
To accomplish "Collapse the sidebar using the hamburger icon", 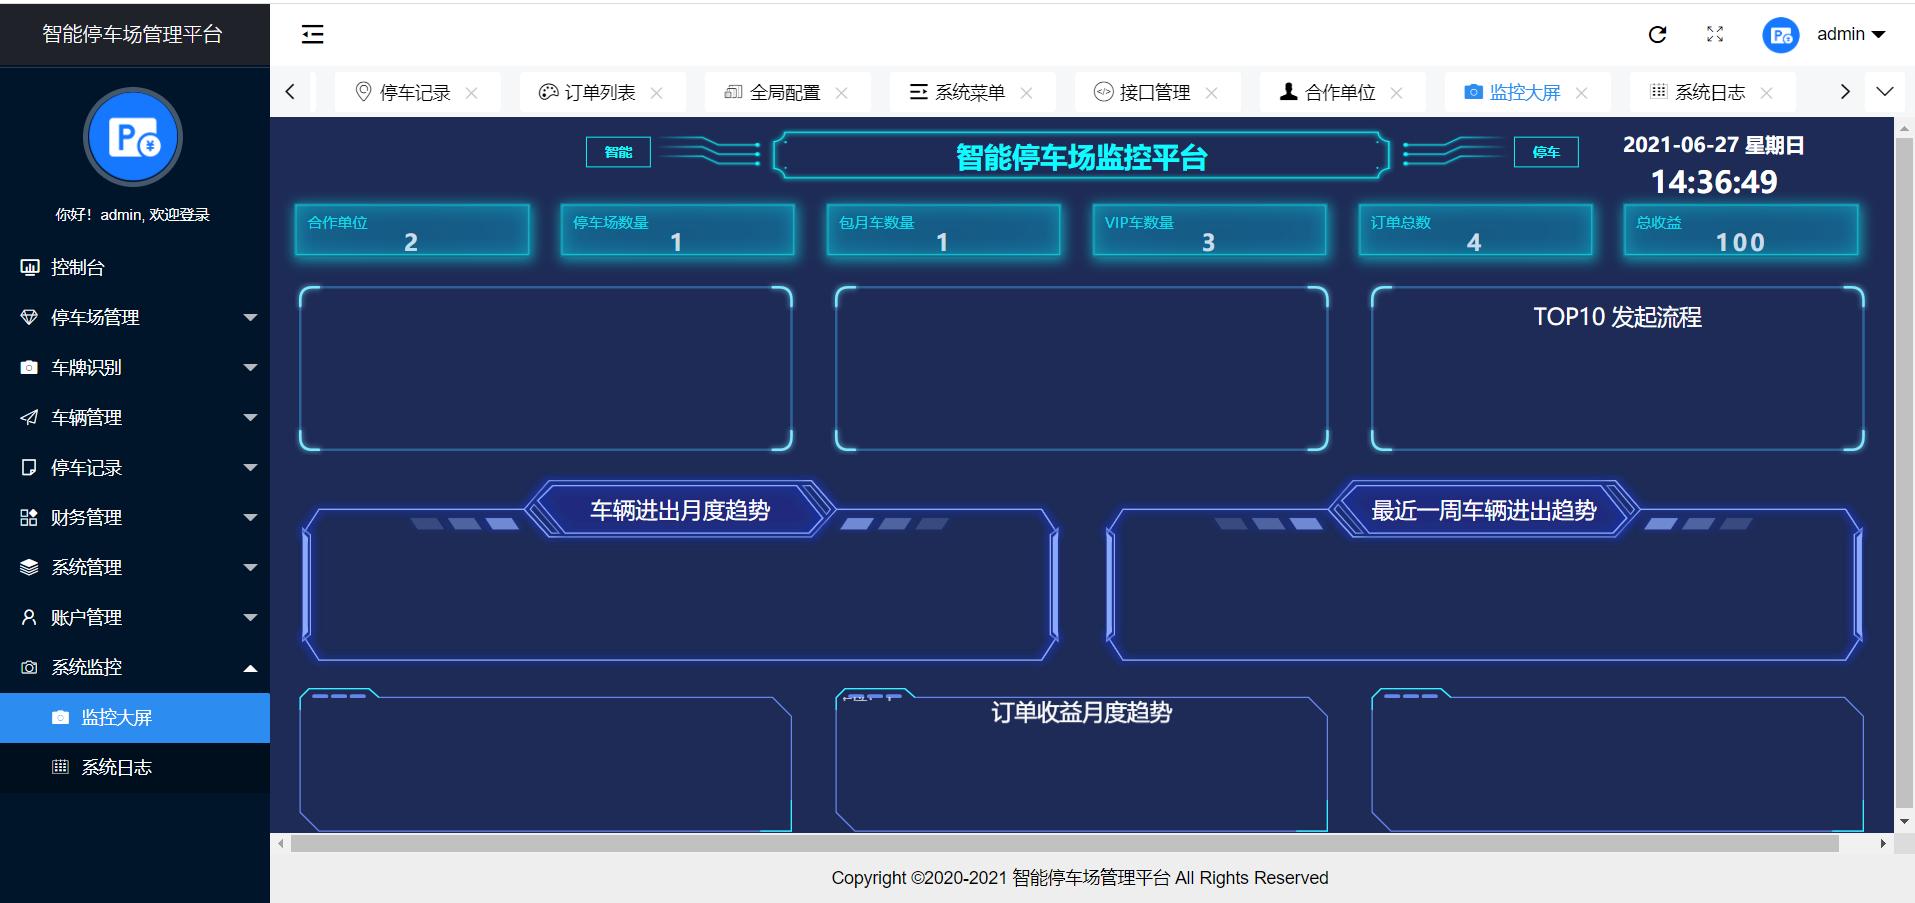I will pyautogui.click(x=312, y=34).
